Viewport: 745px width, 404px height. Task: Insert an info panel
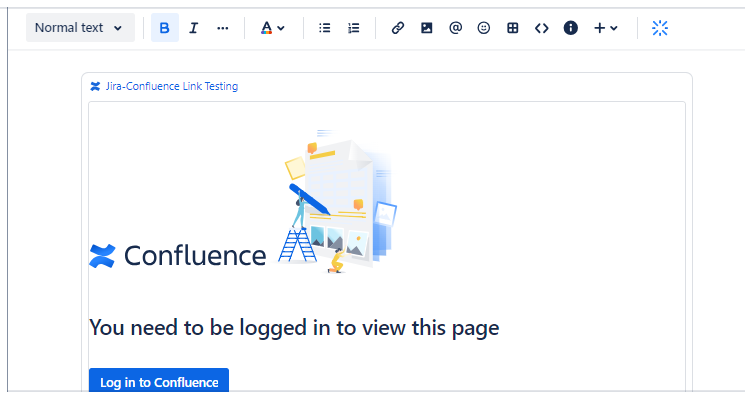571,28
